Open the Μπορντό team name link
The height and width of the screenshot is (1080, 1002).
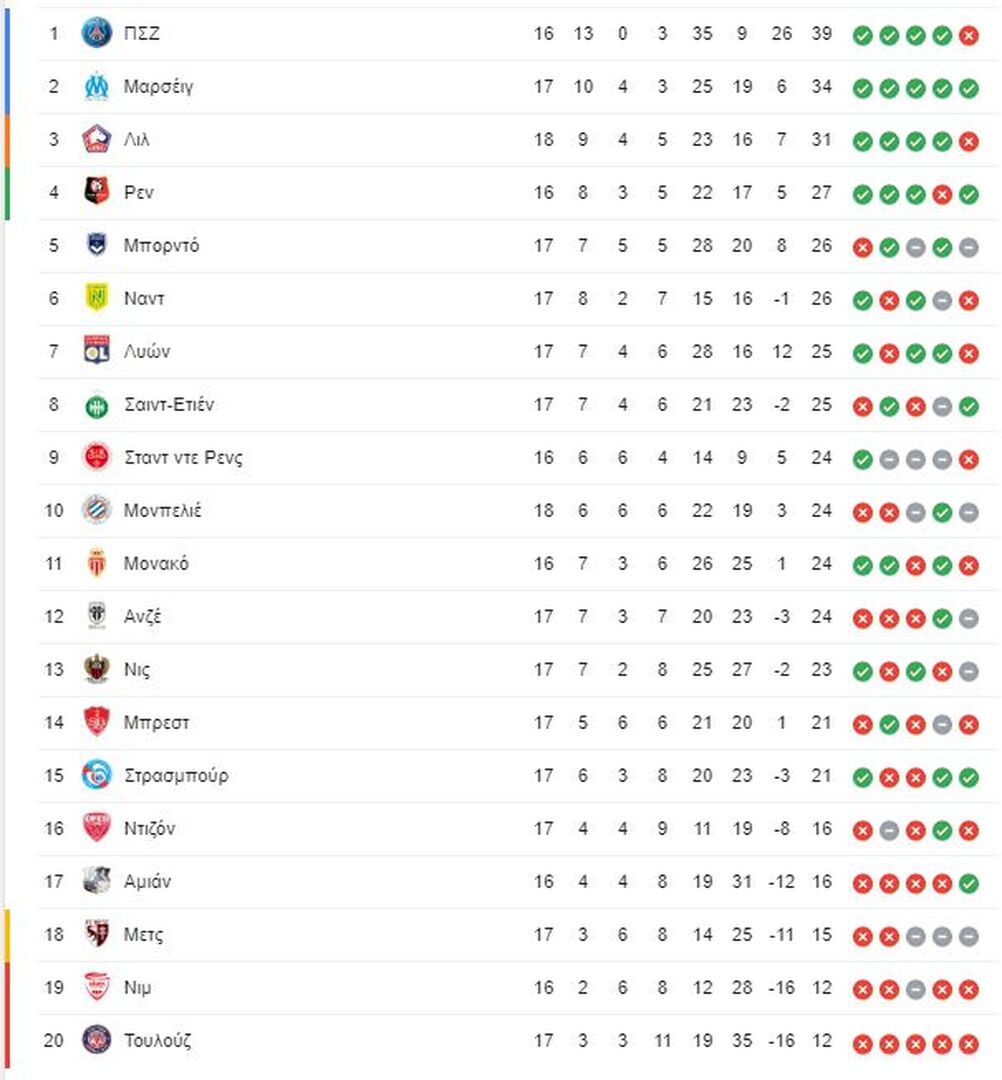coord(161,245)
